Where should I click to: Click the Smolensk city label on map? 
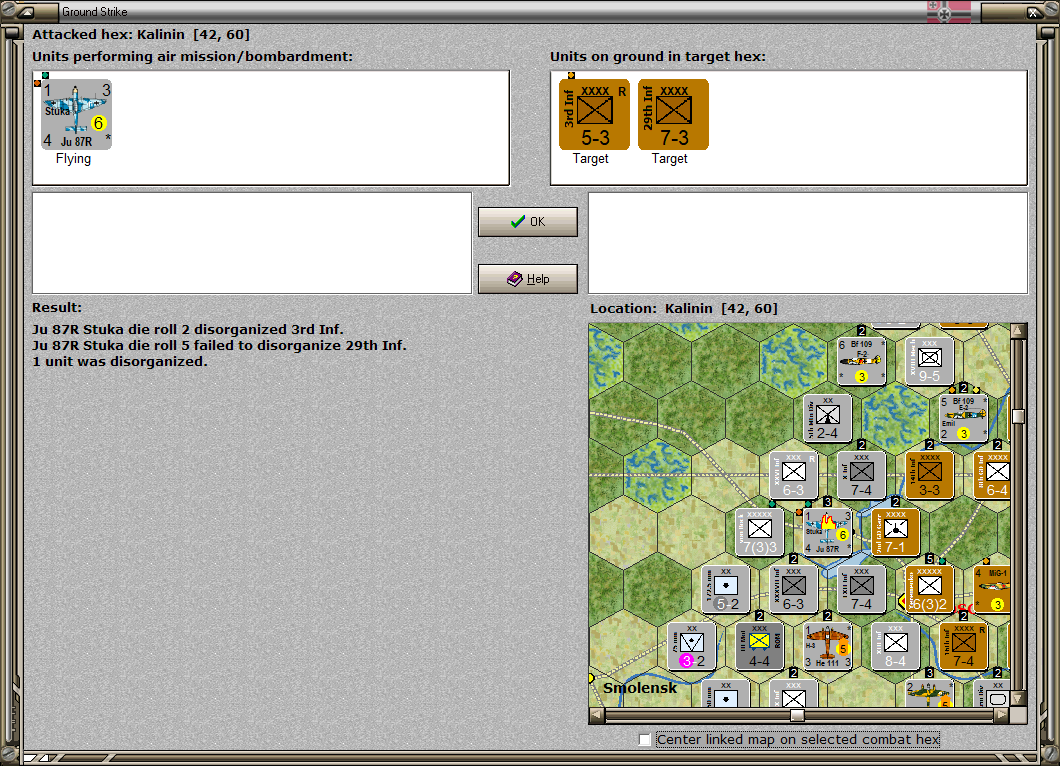(640, 688)
